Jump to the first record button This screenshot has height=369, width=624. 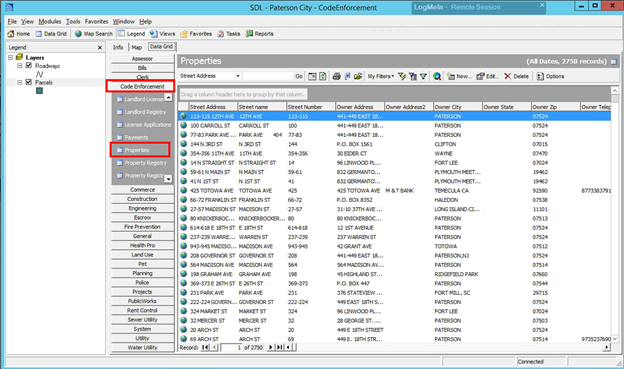pos(205,347)
